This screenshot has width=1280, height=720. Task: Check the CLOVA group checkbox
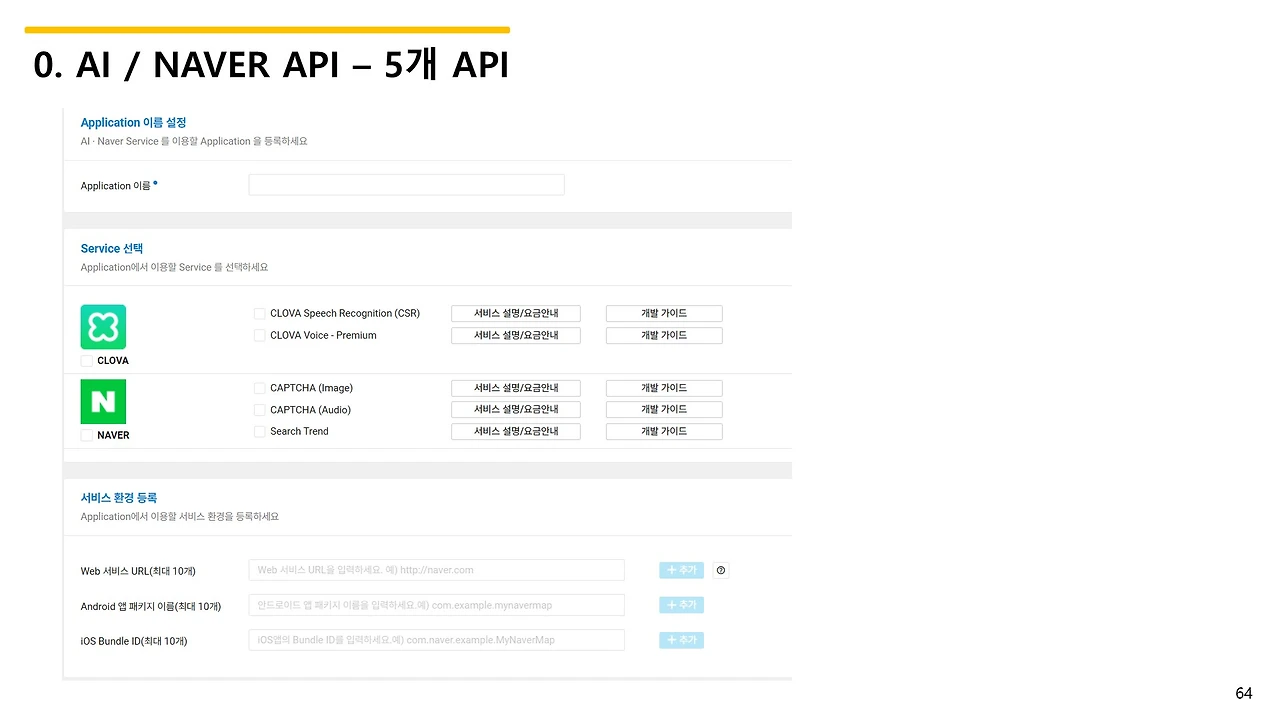click(87, 361)
